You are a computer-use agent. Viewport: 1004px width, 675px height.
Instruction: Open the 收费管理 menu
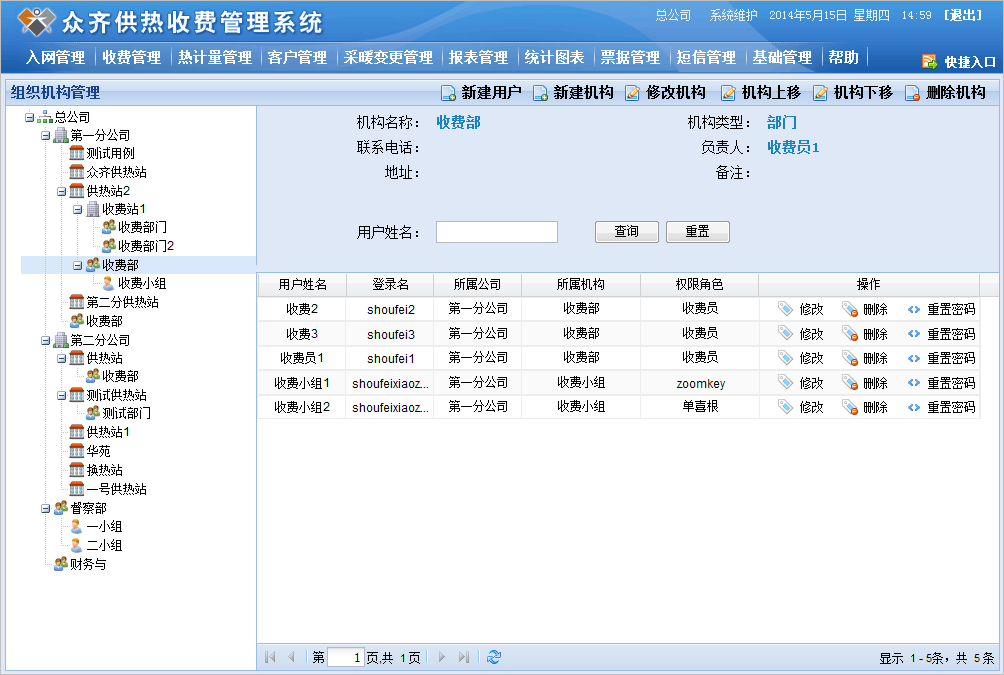(x=131, y=57)
